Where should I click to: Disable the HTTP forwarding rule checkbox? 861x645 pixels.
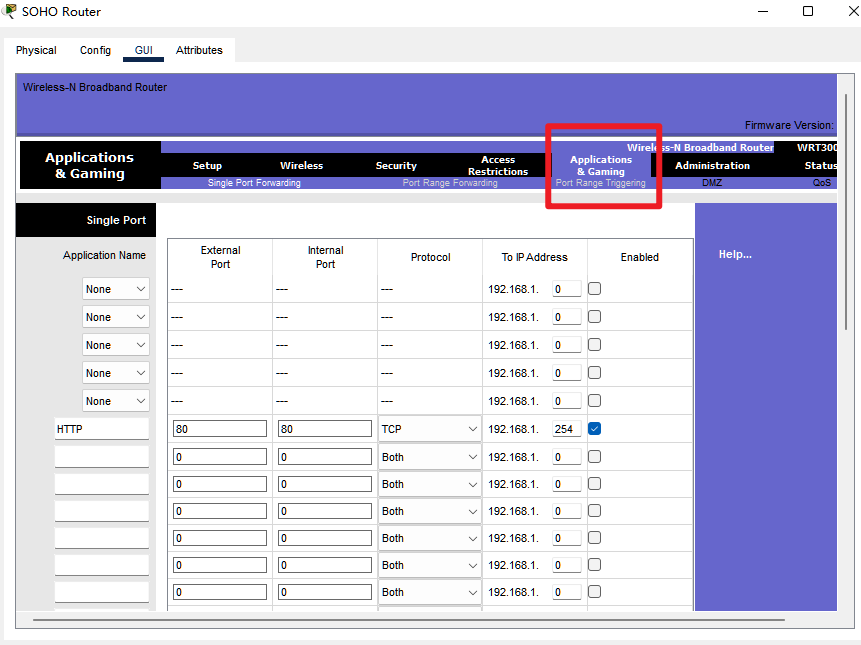pos(594,429)
